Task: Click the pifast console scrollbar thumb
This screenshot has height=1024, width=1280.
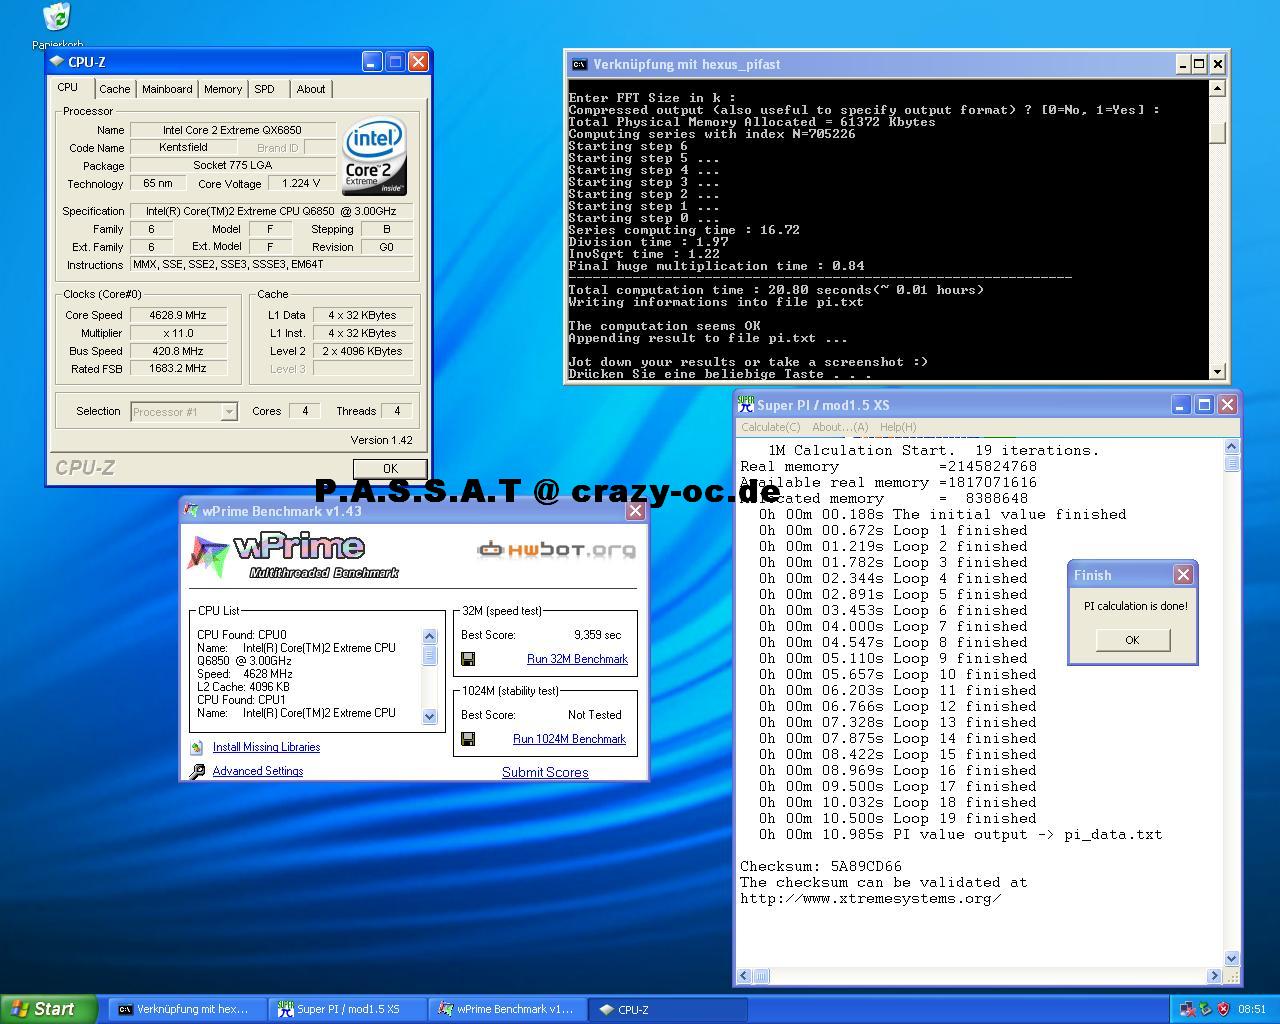Action: coord(1217,133)
